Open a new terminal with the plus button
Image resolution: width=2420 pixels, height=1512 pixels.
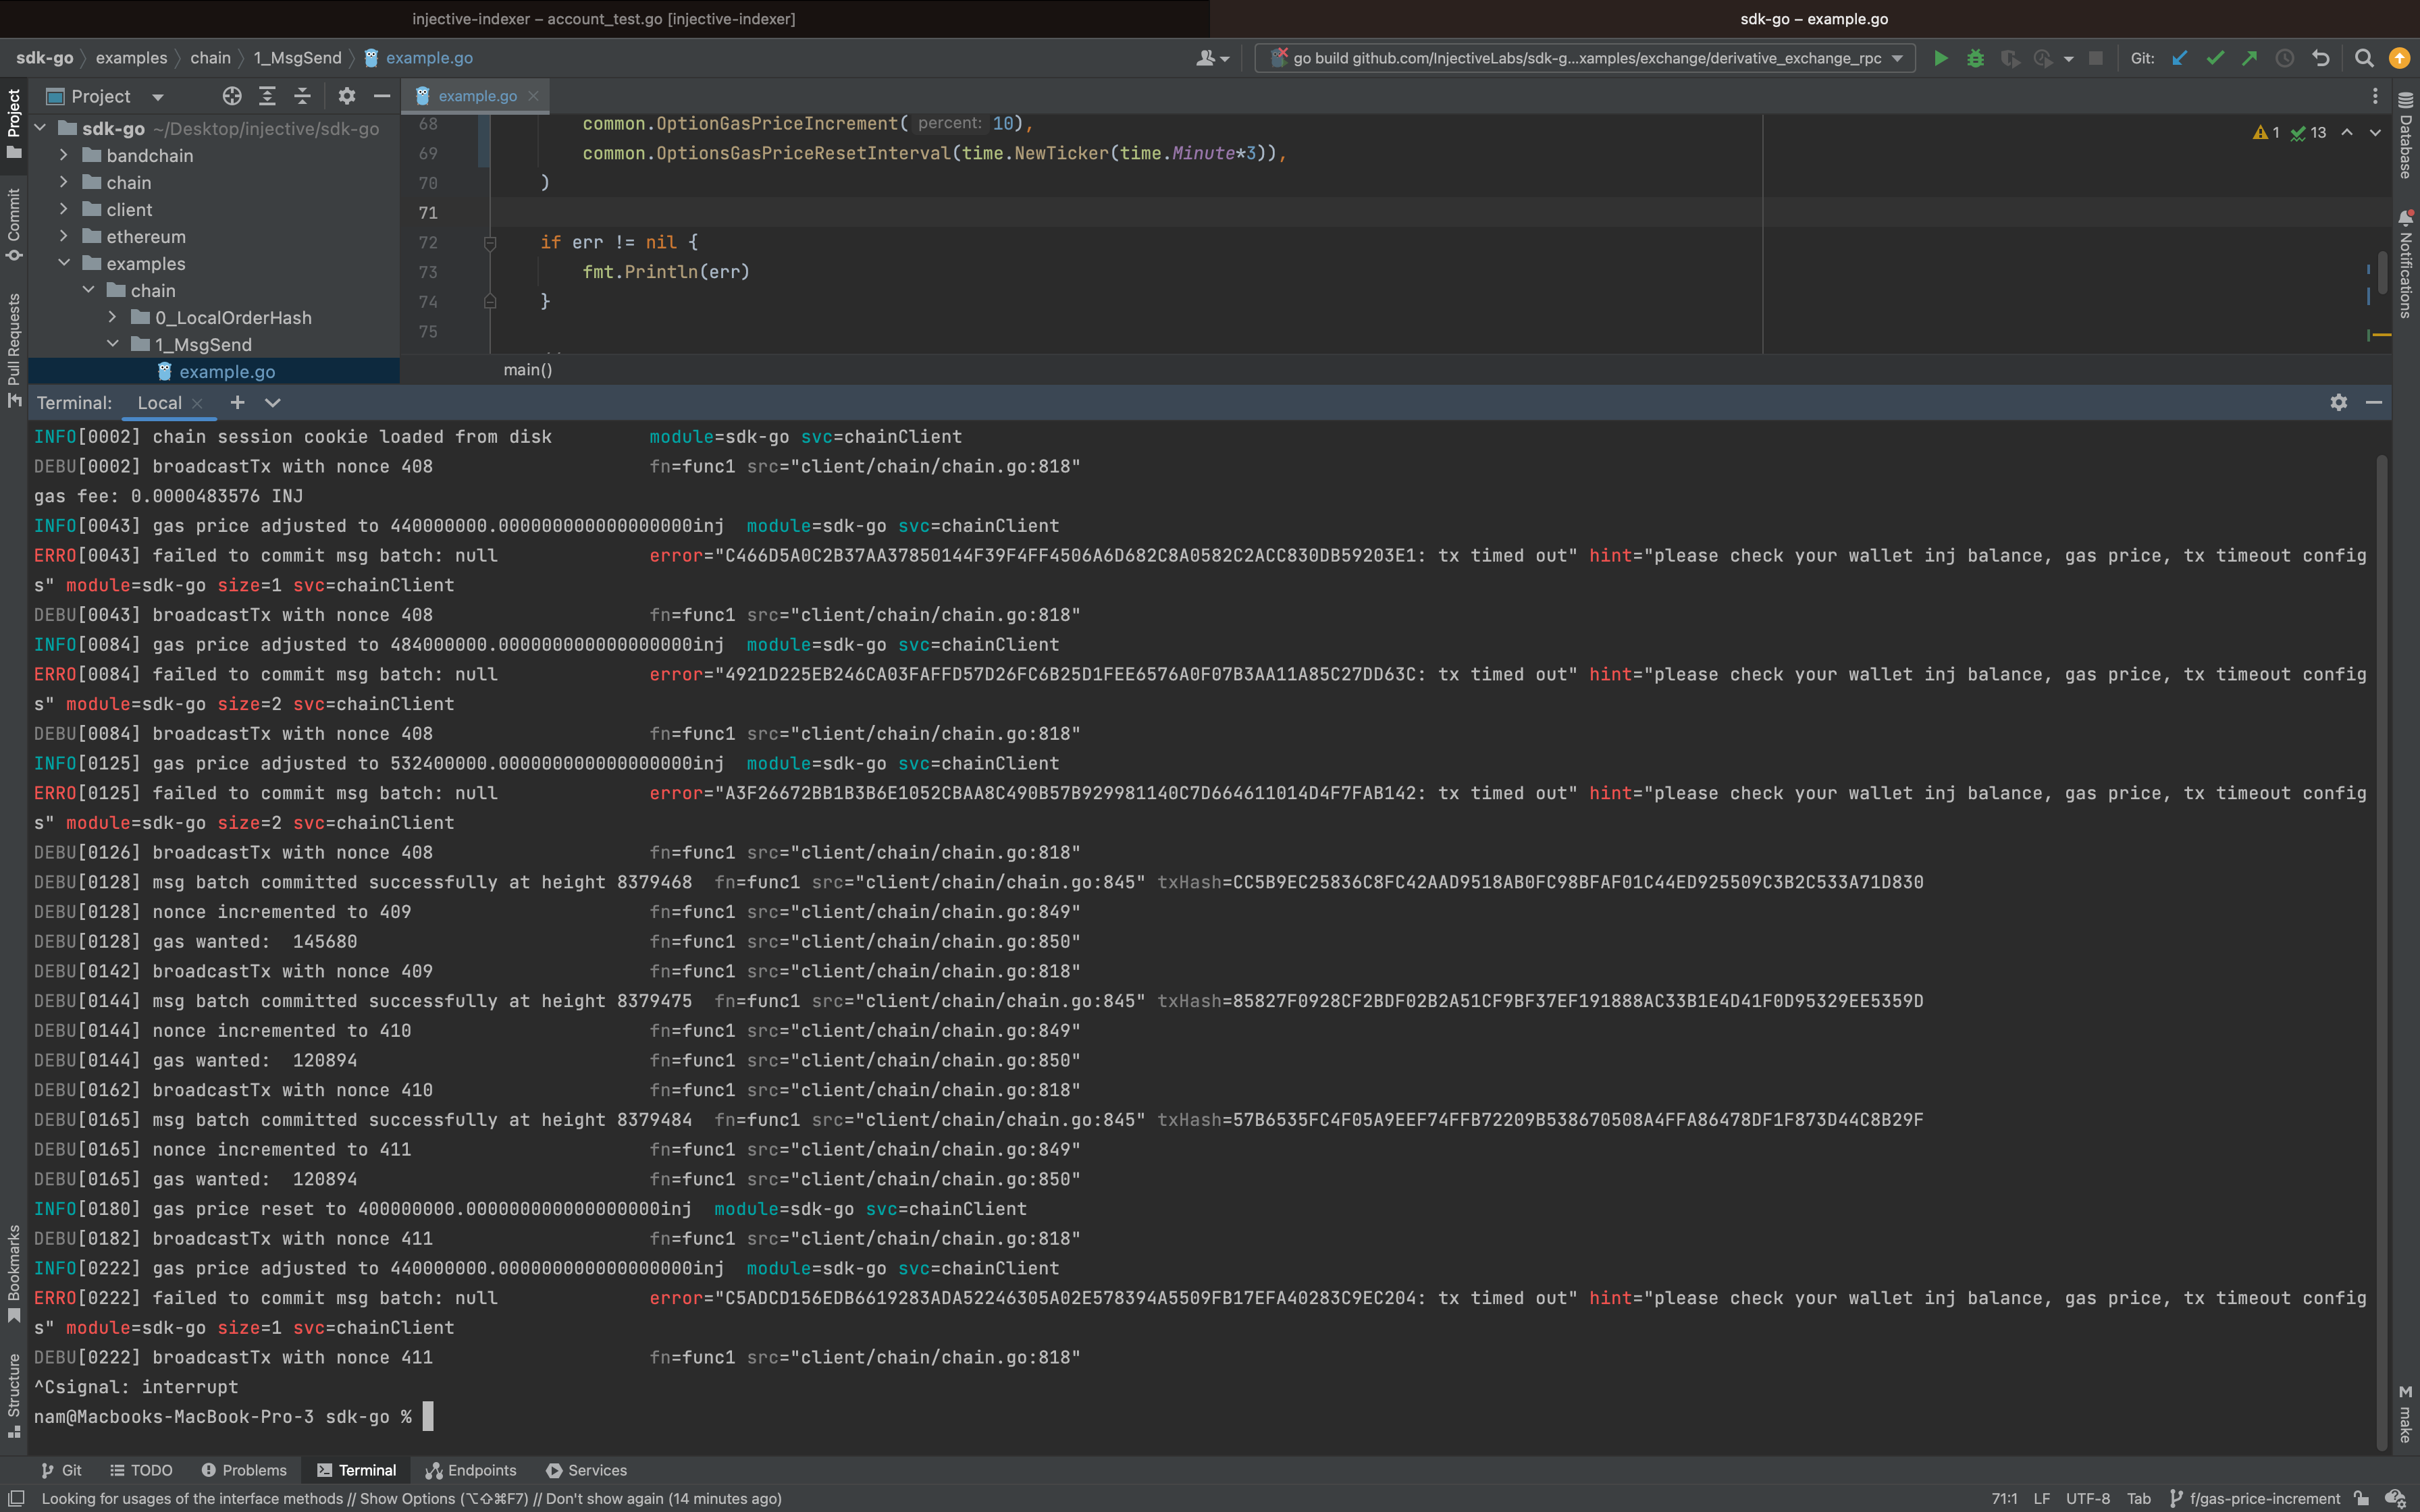pyautogui.click(x=237, y=402)
